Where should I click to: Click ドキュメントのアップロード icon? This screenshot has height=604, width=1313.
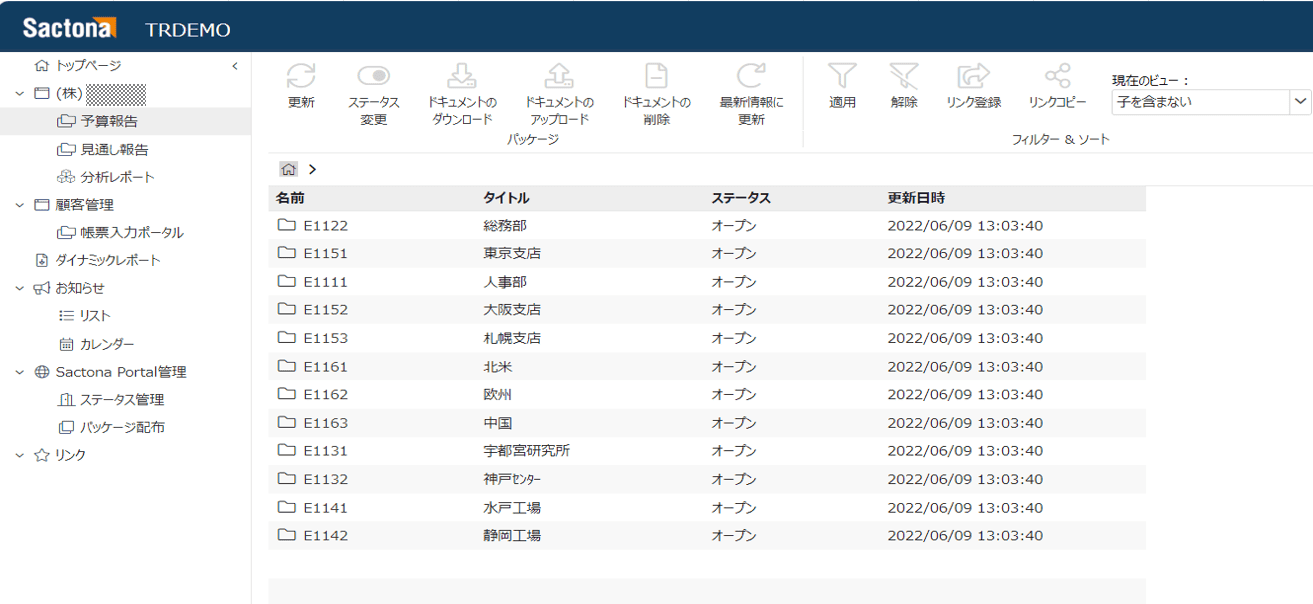(558, 77)
